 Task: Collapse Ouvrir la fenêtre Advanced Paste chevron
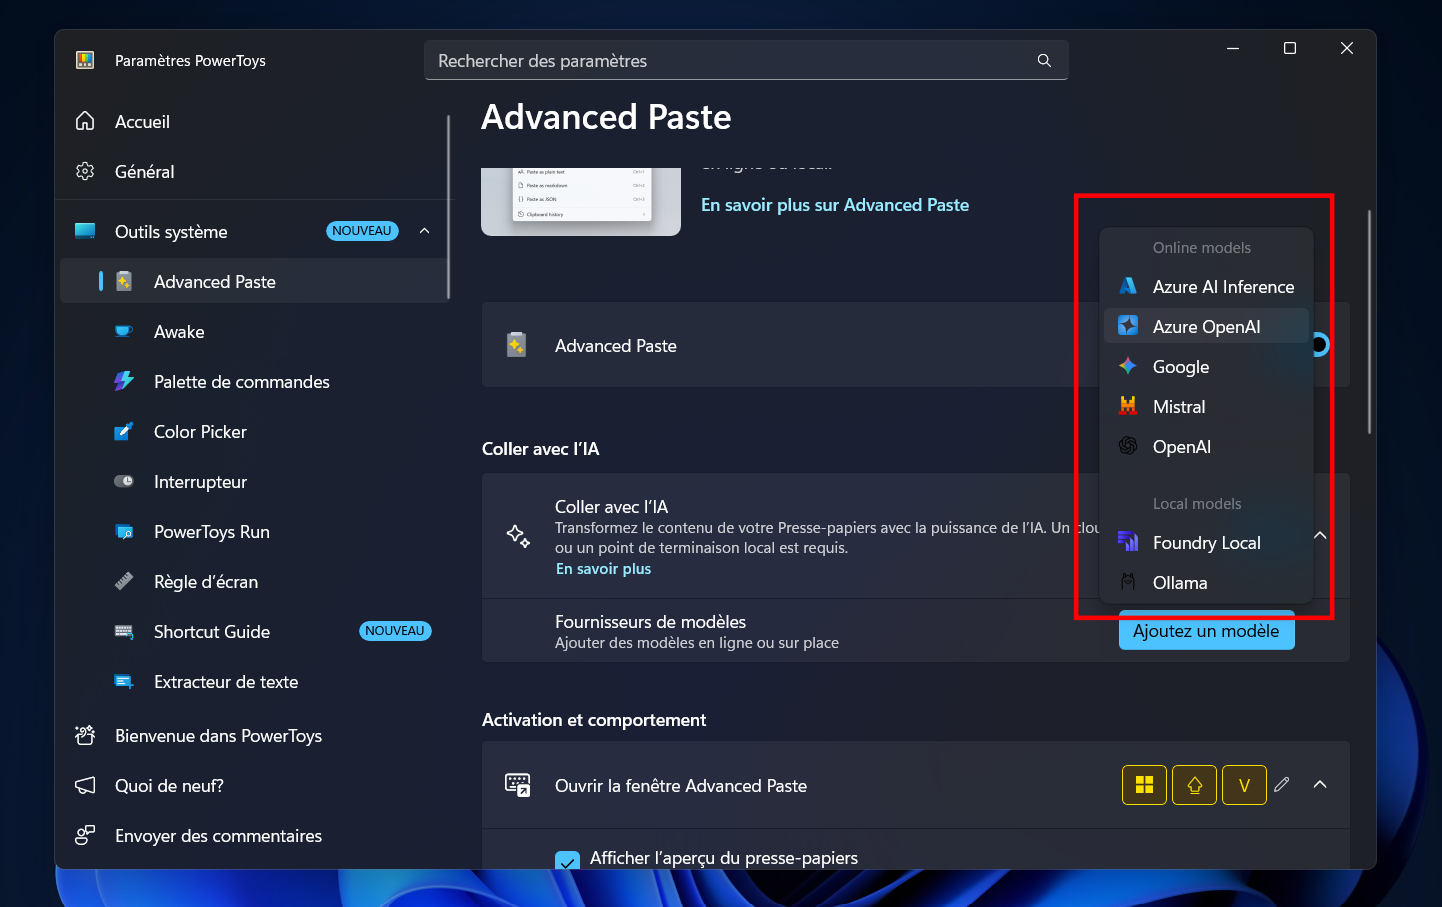point(1320,785)
